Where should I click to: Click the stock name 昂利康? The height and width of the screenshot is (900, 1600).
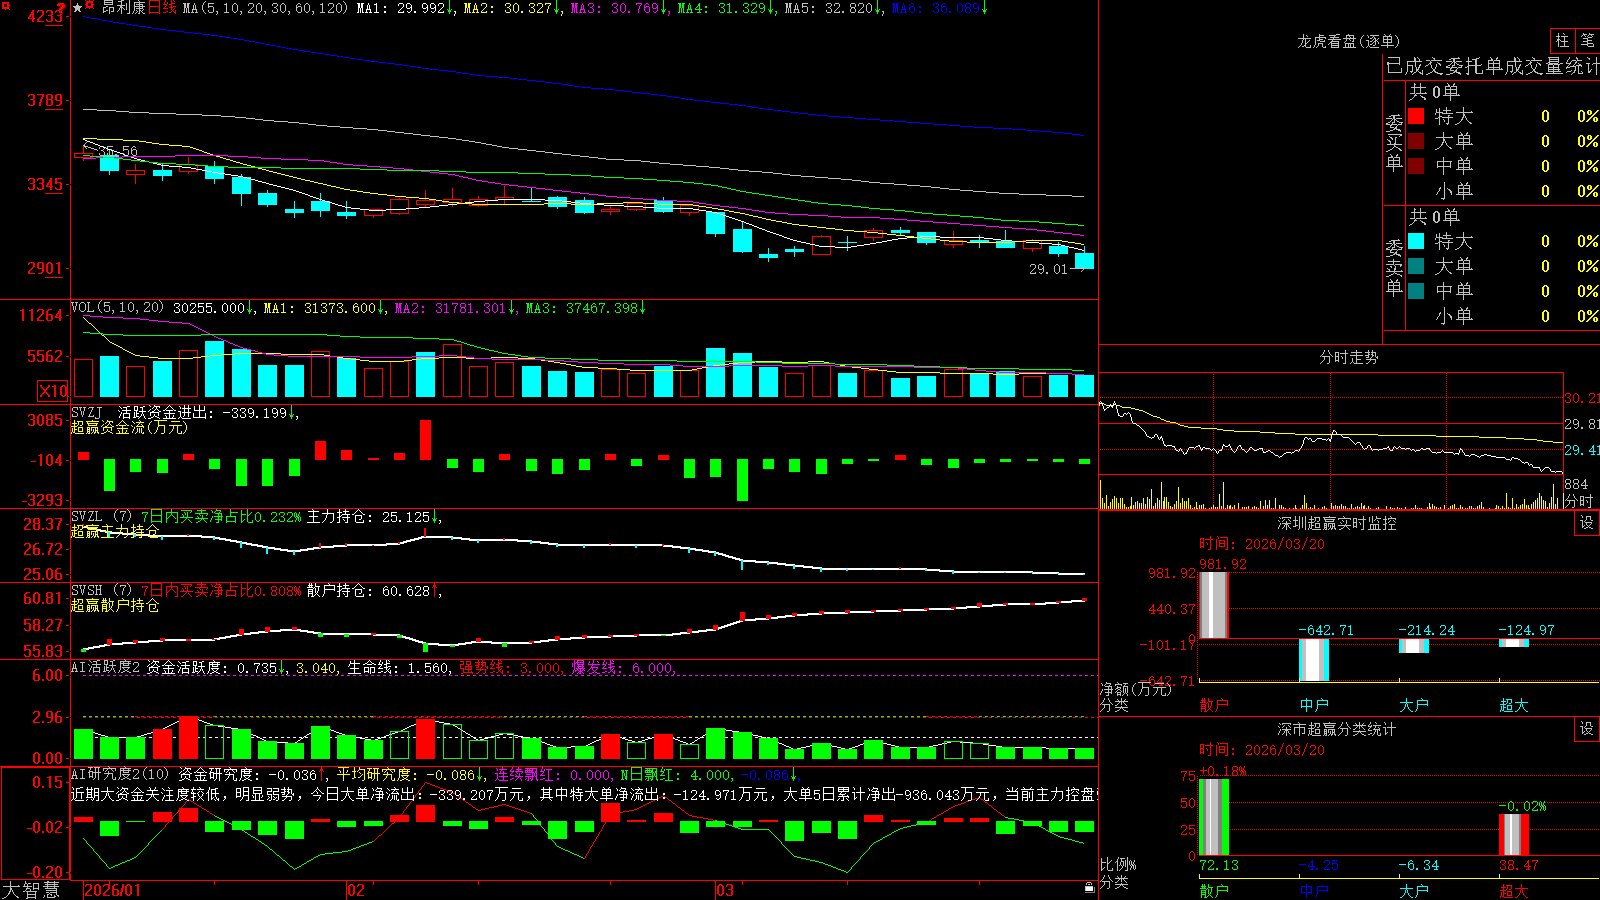[x=123, y=8]
